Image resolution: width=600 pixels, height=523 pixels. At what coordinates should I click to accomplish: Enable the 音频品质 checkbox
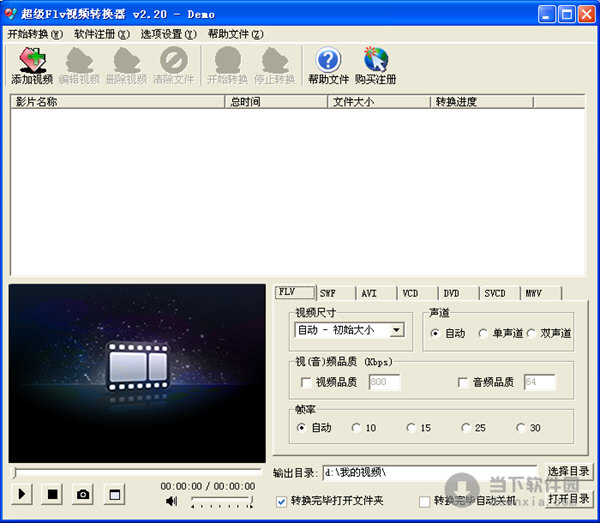(x=463, y=382)
